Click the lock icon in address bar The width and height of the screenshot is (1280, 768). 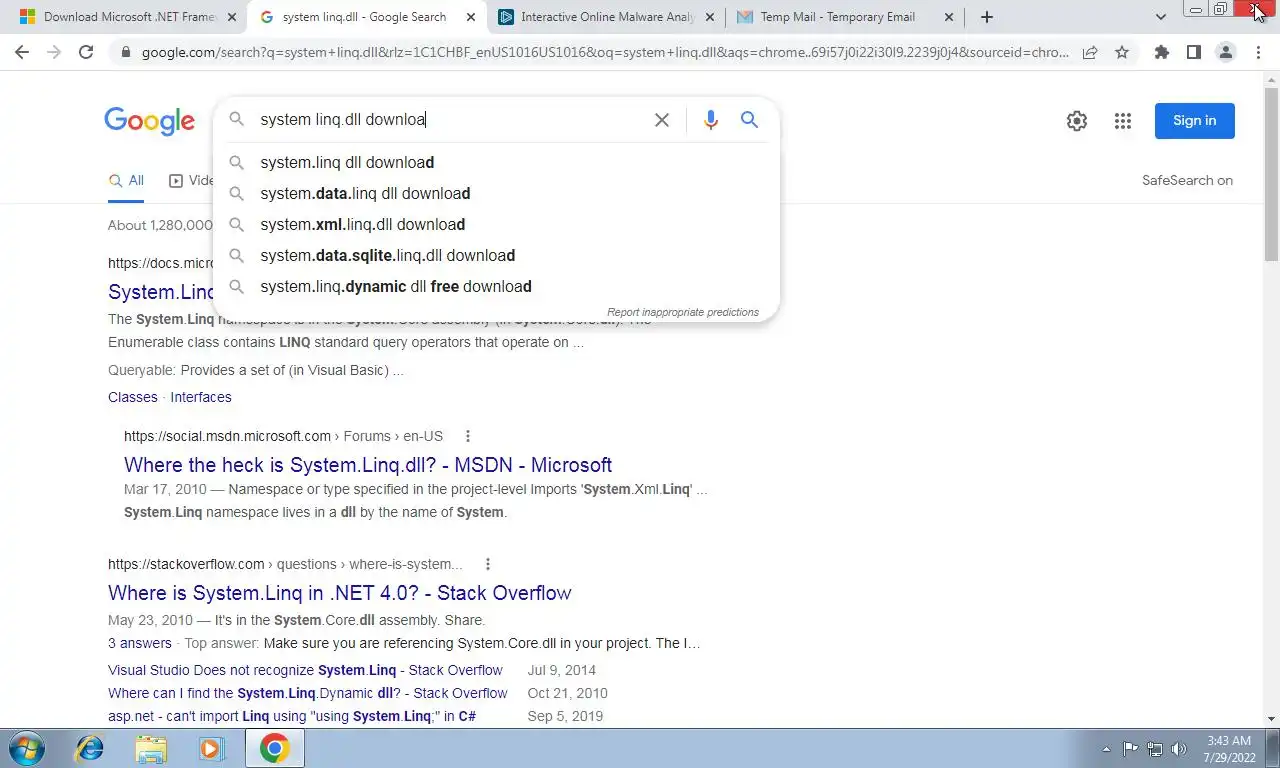[x=125, y=52]
